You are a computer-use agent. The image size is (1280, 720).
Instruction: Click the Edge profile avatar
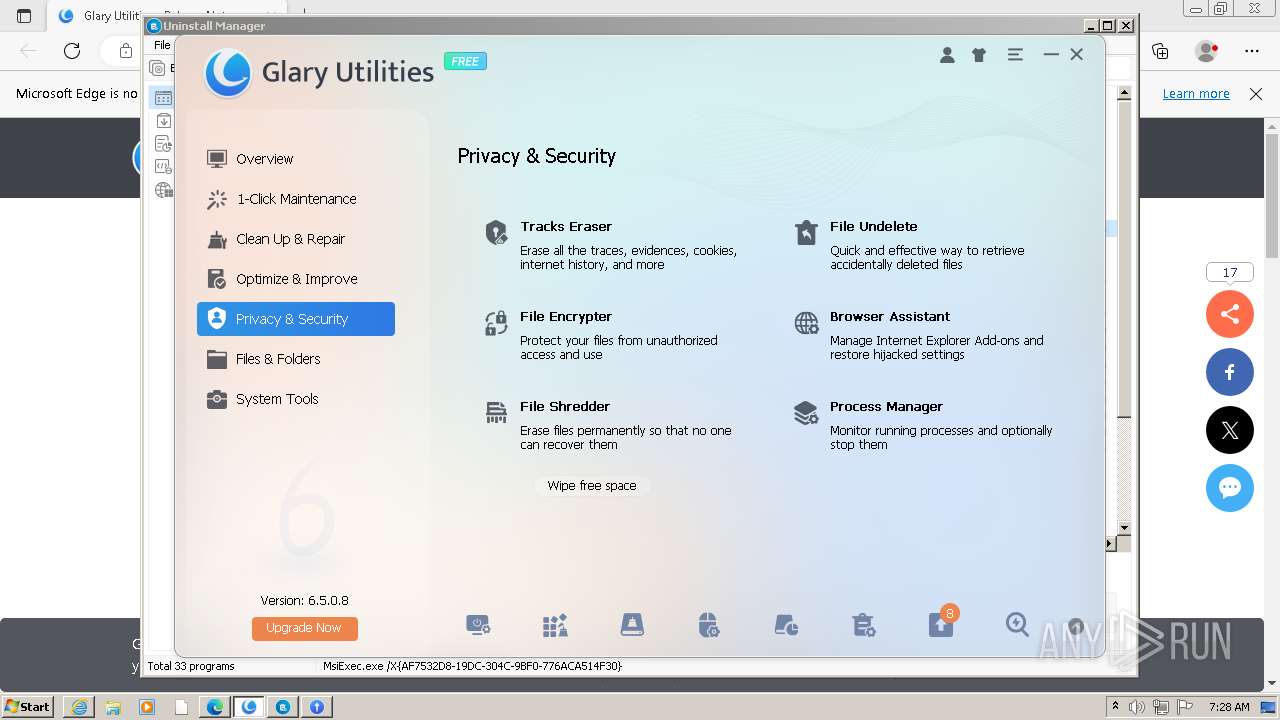(1207, 51)
